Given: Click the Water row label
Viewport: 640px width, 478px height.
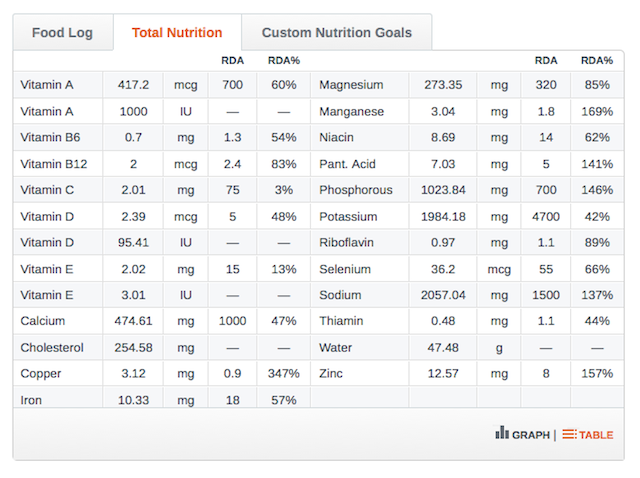Looking at the screenshot, I should point(336,348).
